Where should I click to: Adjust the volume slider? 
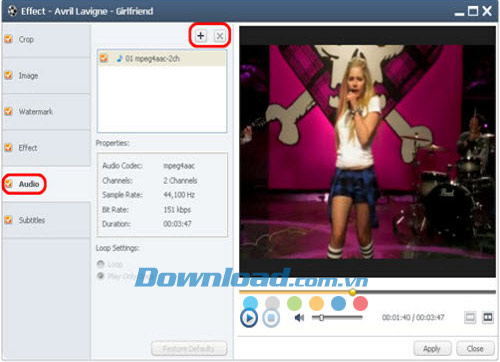[x=337, y=317]
